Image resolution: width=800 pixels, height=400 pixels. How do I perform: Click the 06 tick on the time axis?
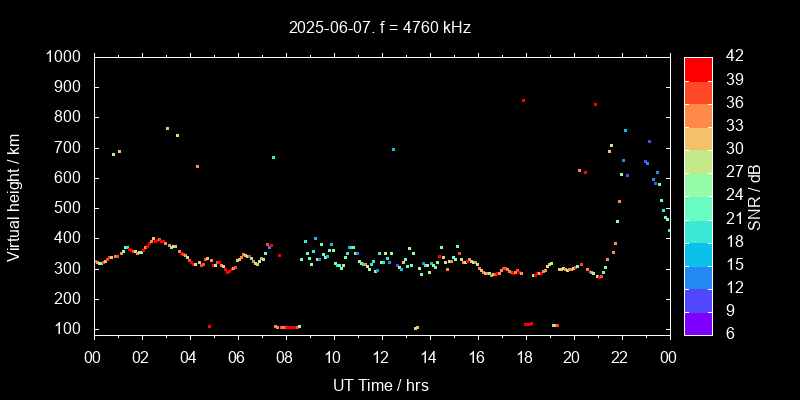pos(237,356)
